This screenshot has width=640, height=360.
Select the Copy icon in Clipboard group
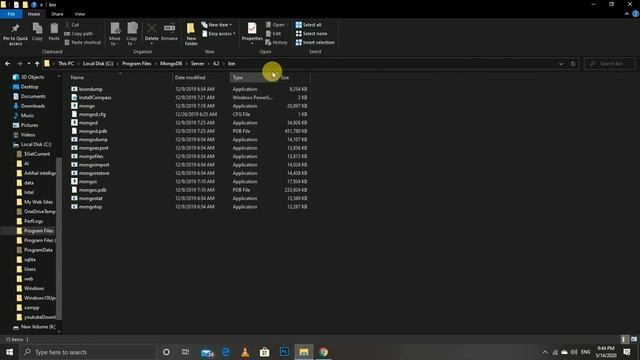click(37, 32)
